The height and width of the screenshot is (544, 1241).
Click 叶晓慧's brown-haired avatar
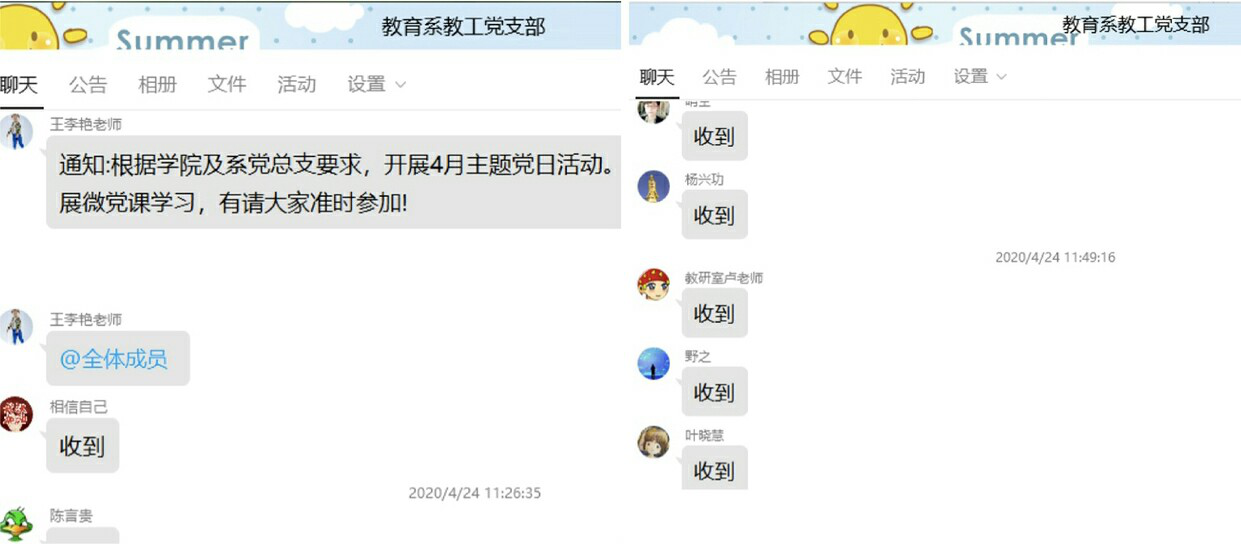pyautogui.click(x=653, y=442)
